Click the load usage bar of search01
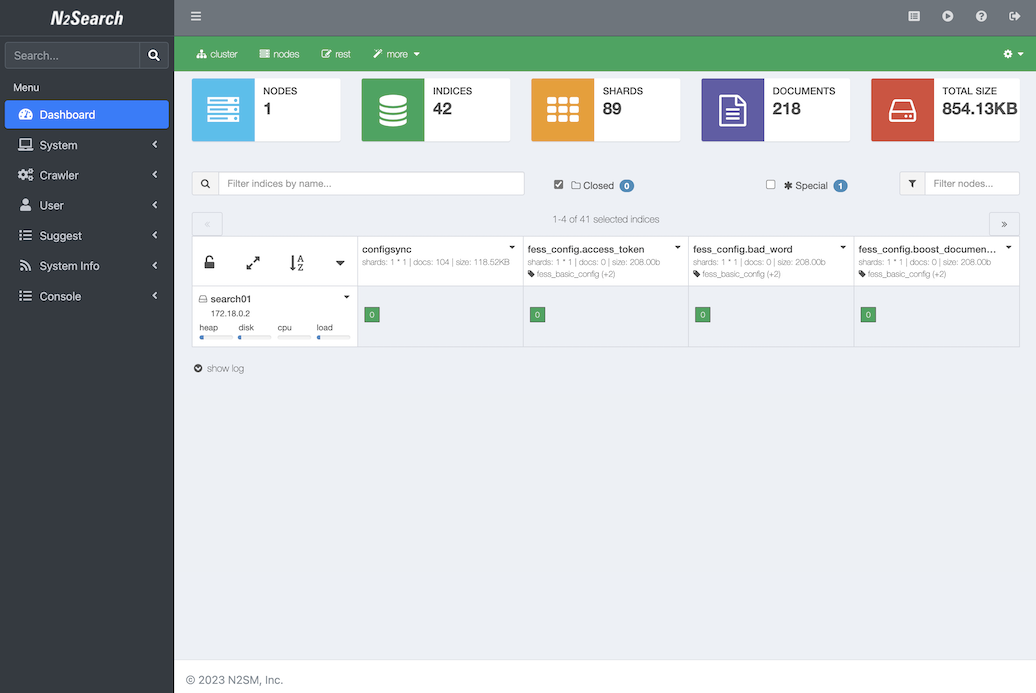Screen dimensions: 1036x693 pos(333,338)
